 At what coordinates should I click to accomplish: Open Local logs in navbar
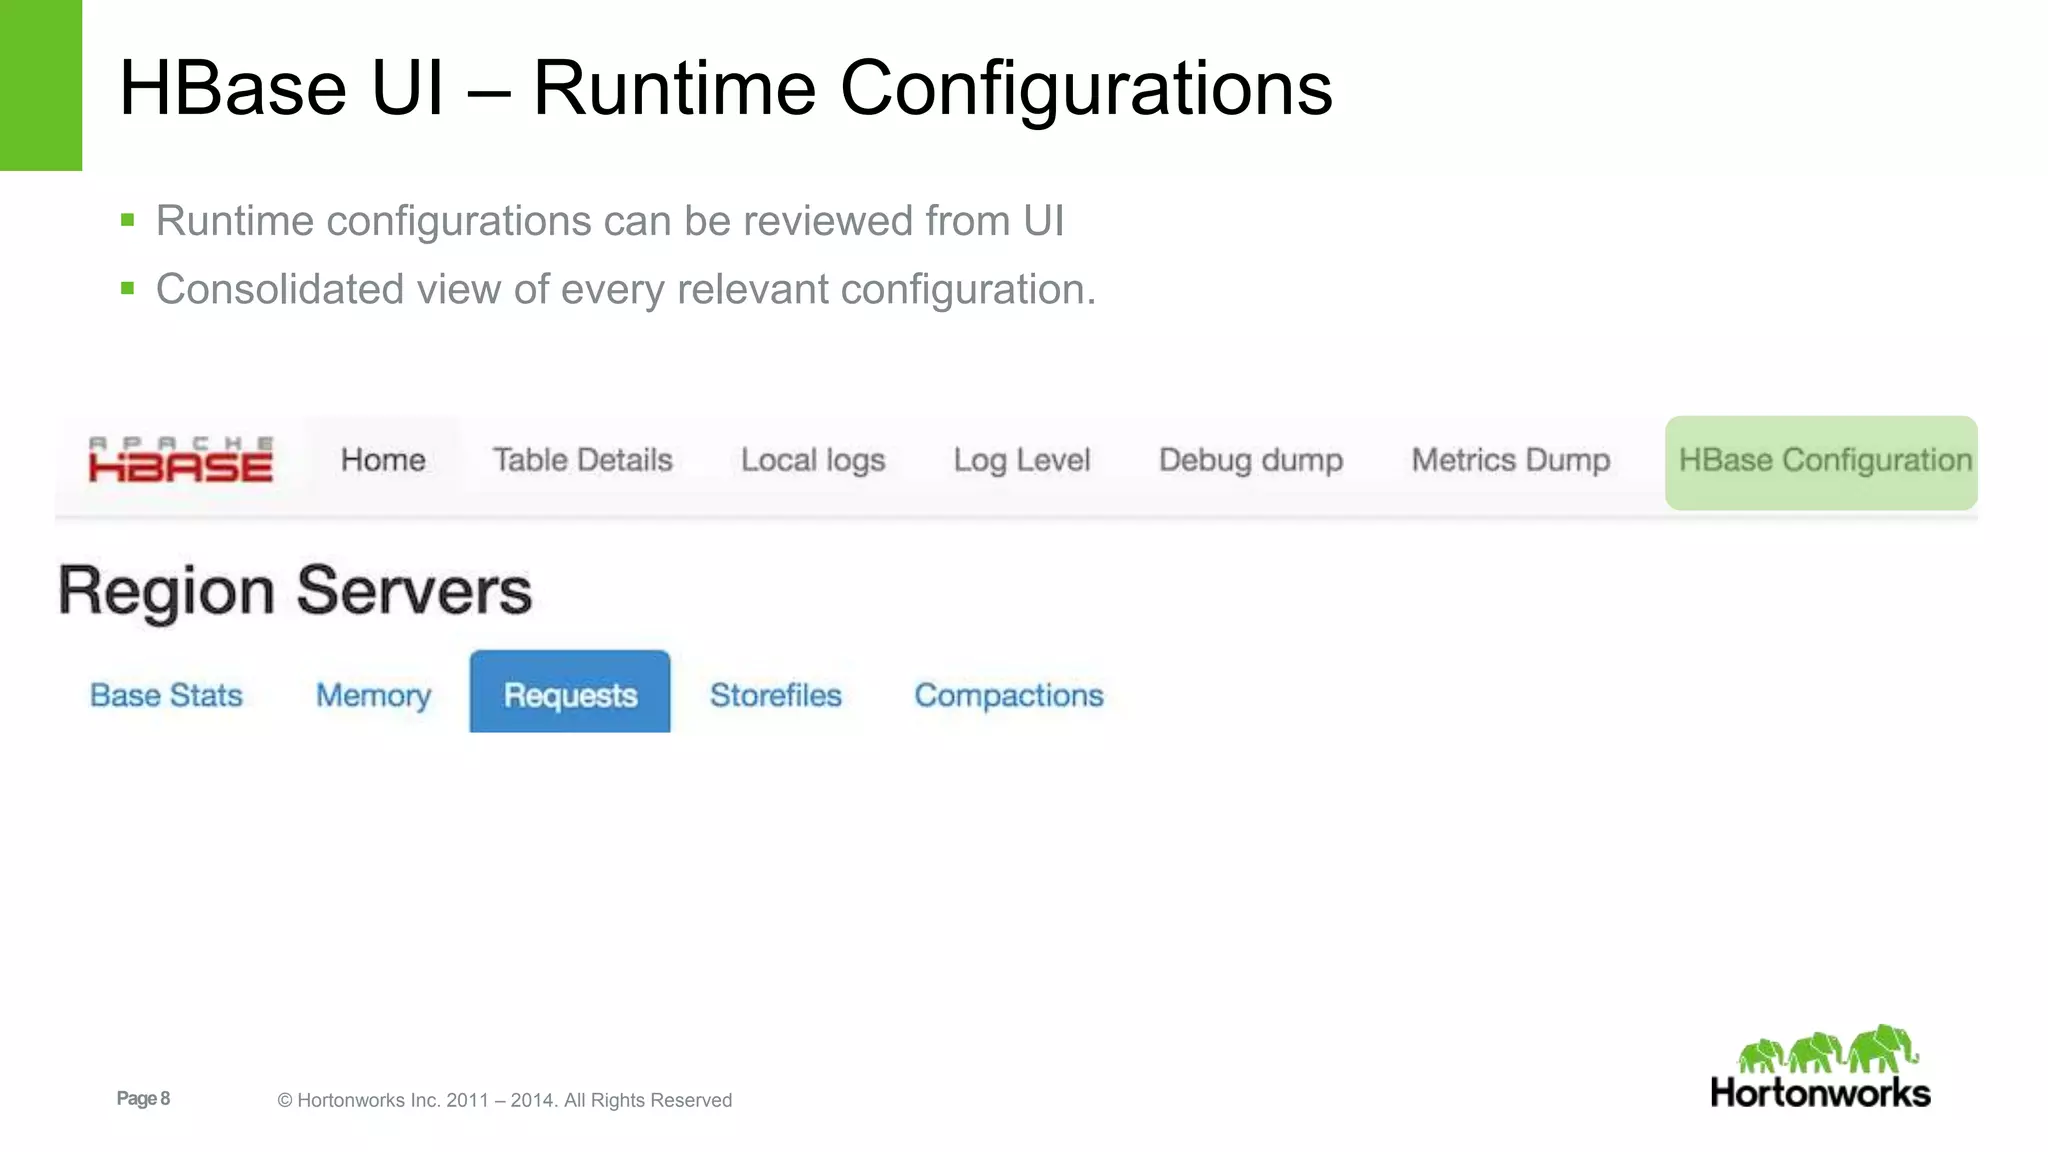click(813, 461)
